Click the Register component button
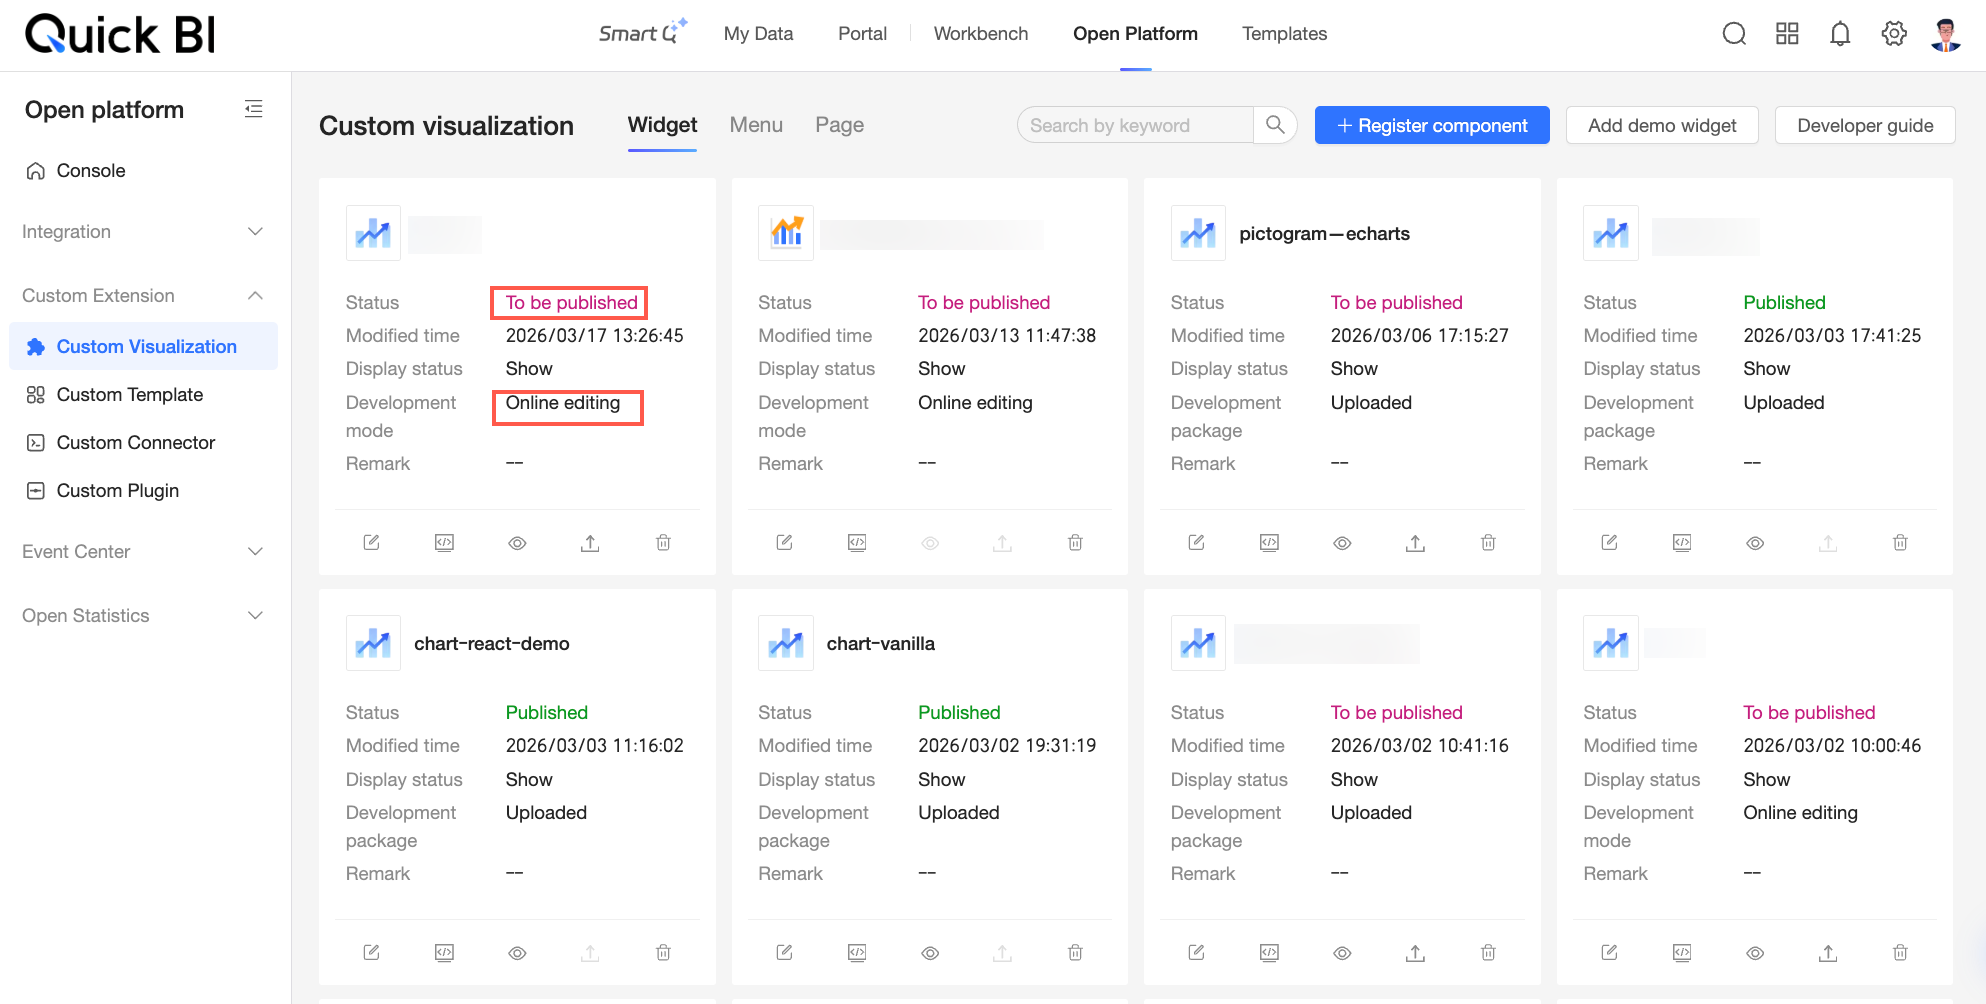The height and width of the screenshot is (1004, 1986). pyautogui.click(x=1432, y=125)
